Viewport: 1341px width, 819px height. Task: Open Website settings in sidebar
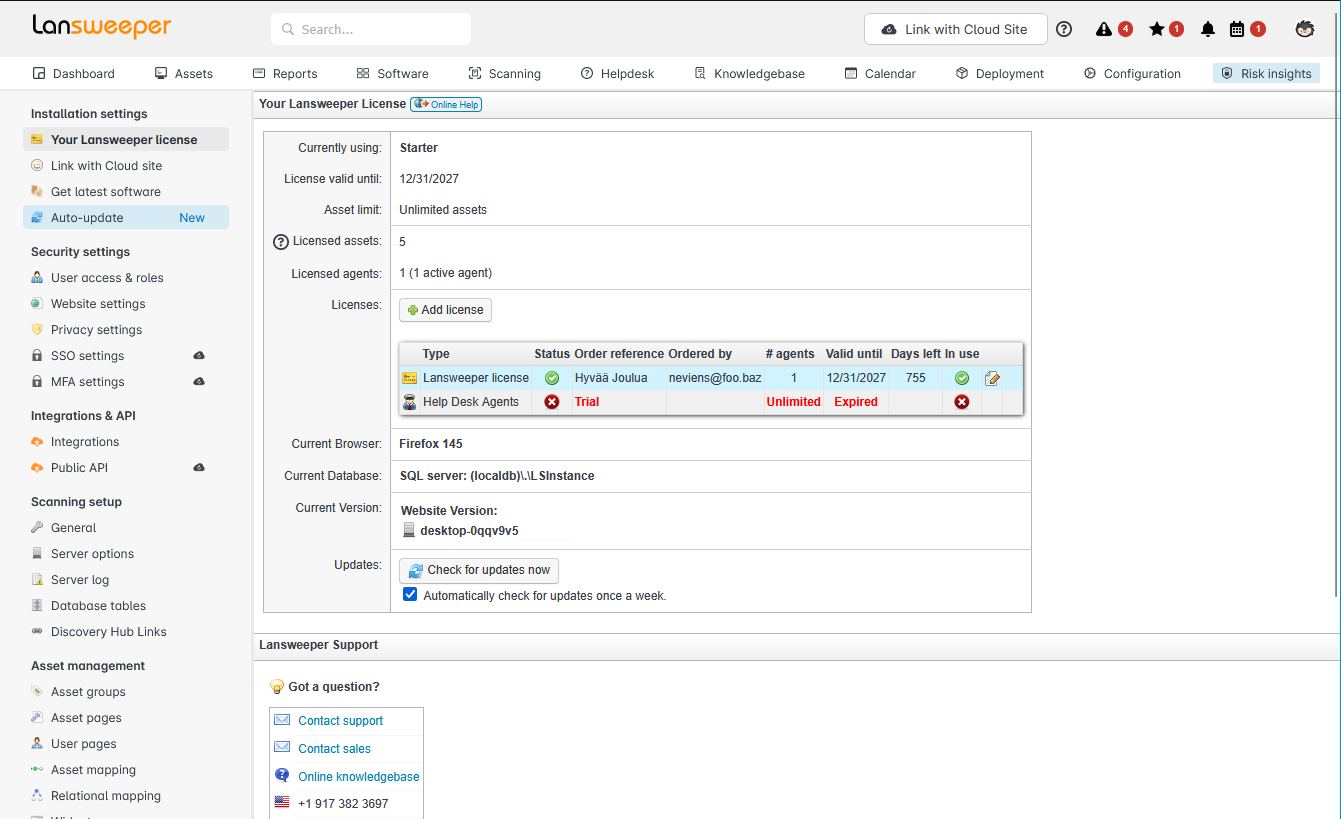pyautogui.click(x=126, y=304)
